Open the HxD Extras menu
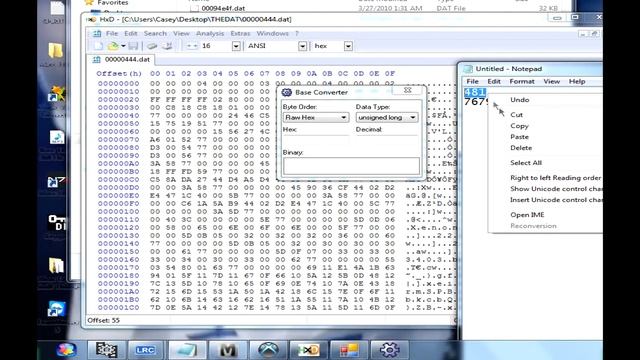Viewport: 640px width, 360px height. tap(240, 33)
